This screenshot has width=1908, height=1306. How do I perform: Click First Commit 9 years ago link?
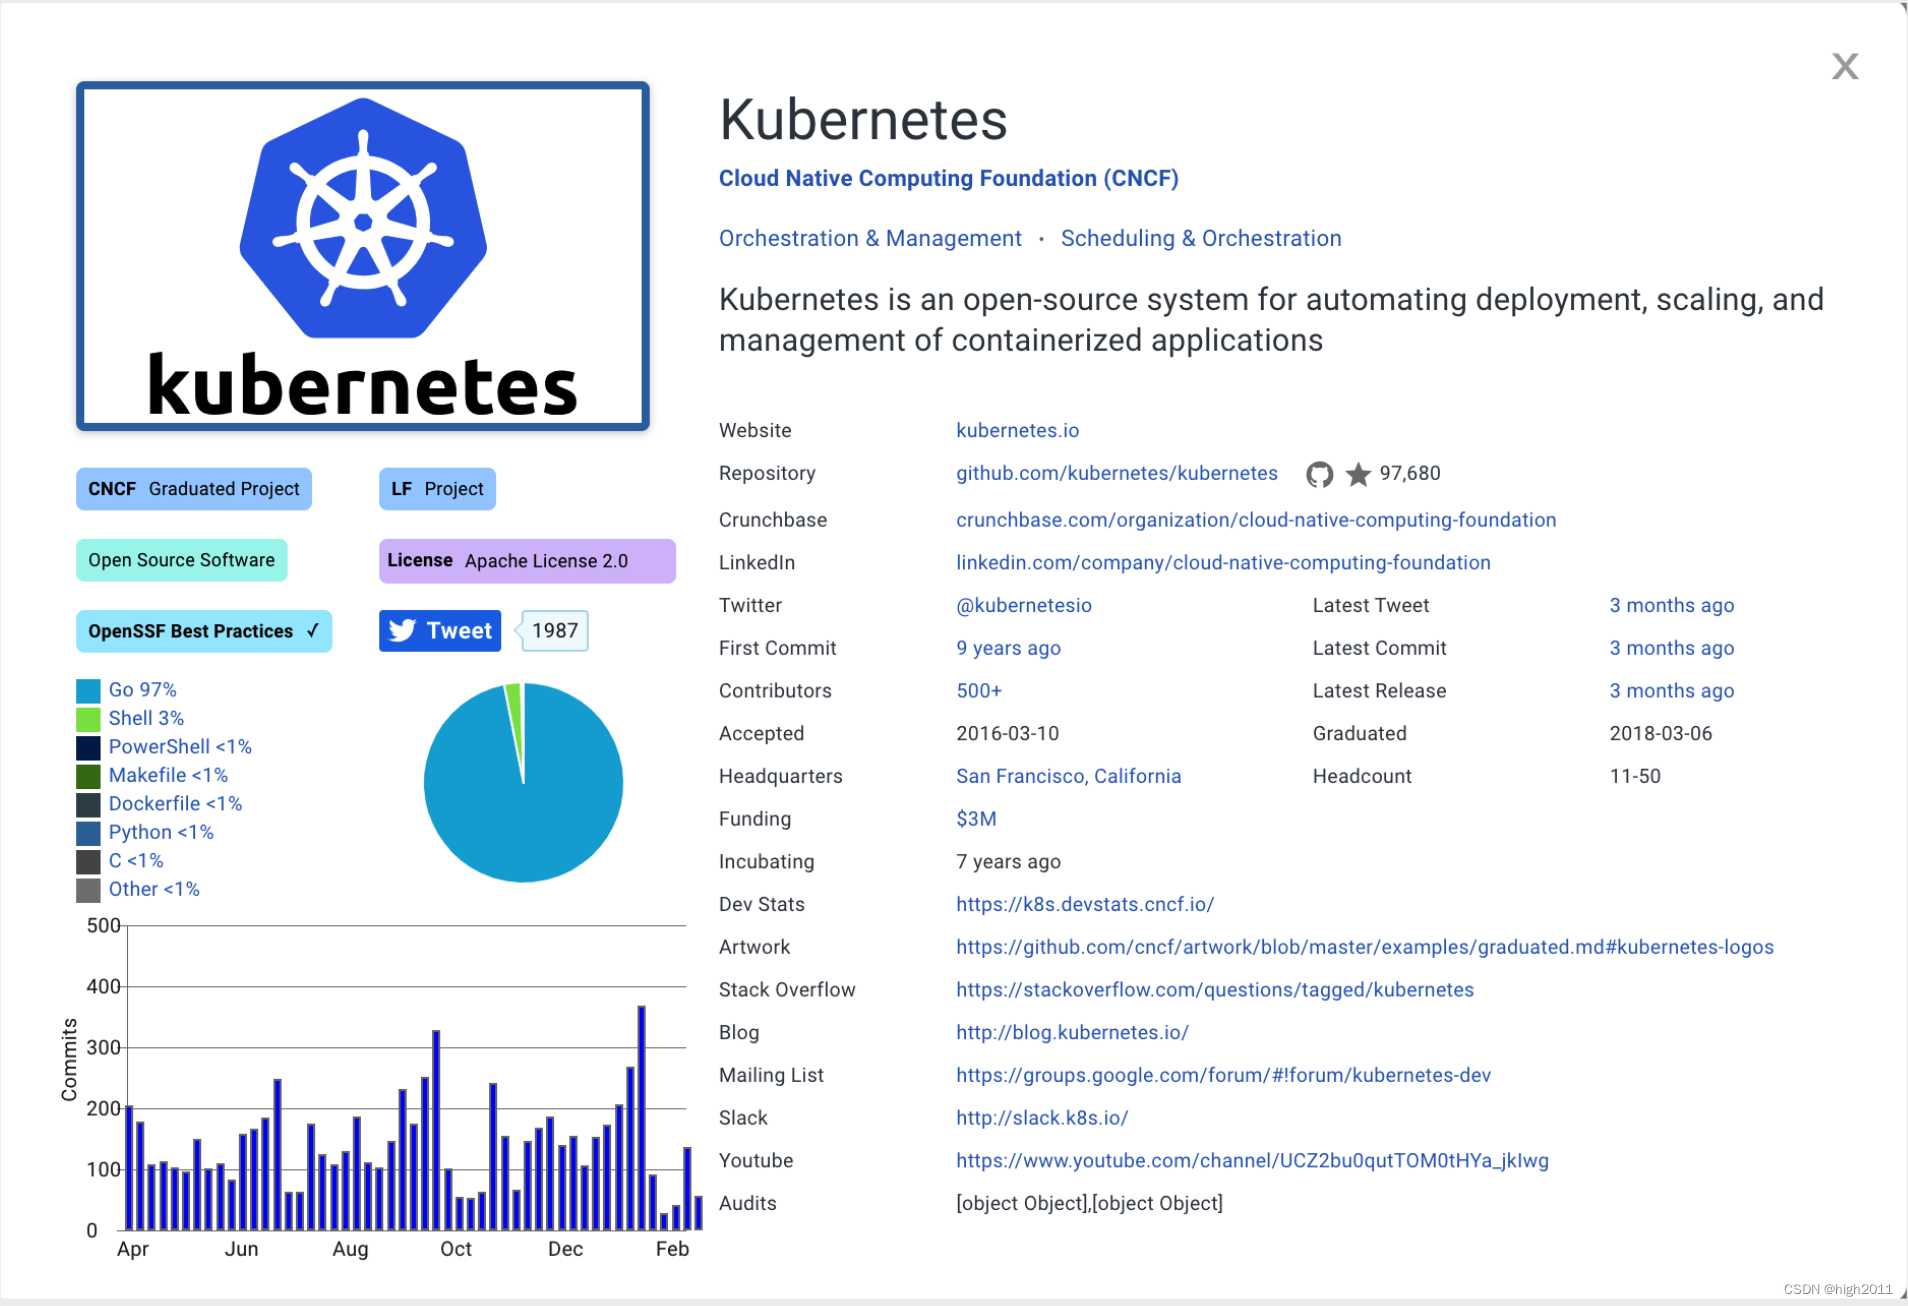1008,648
